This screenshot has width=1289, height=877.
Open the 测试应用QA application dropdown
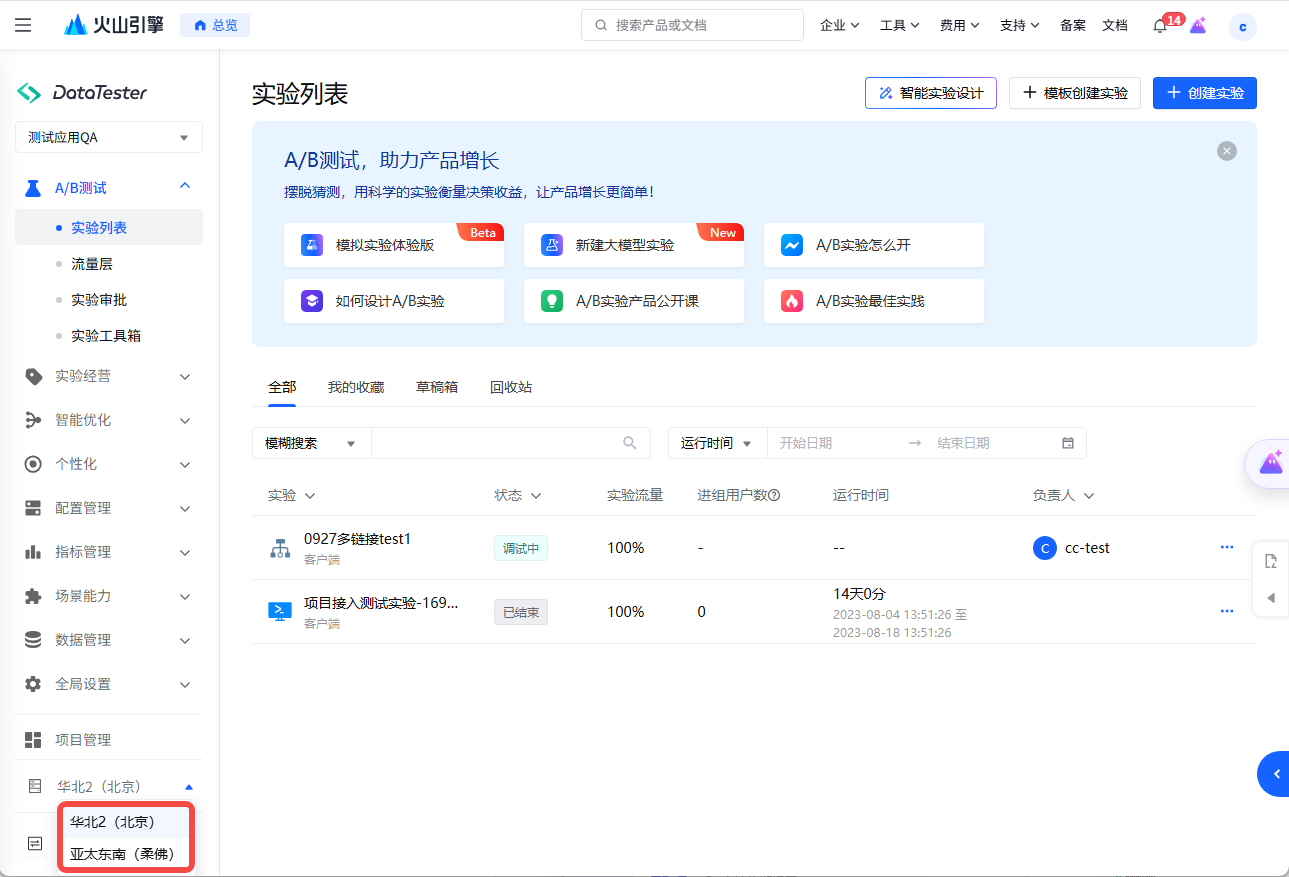click(109, 137)
